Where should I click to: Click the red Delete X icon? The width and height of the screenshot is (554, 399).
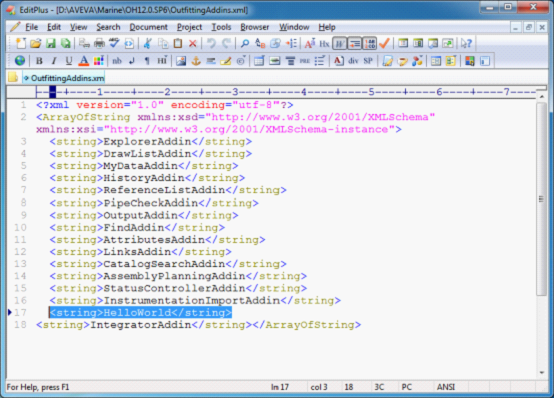tap(193, 43)
